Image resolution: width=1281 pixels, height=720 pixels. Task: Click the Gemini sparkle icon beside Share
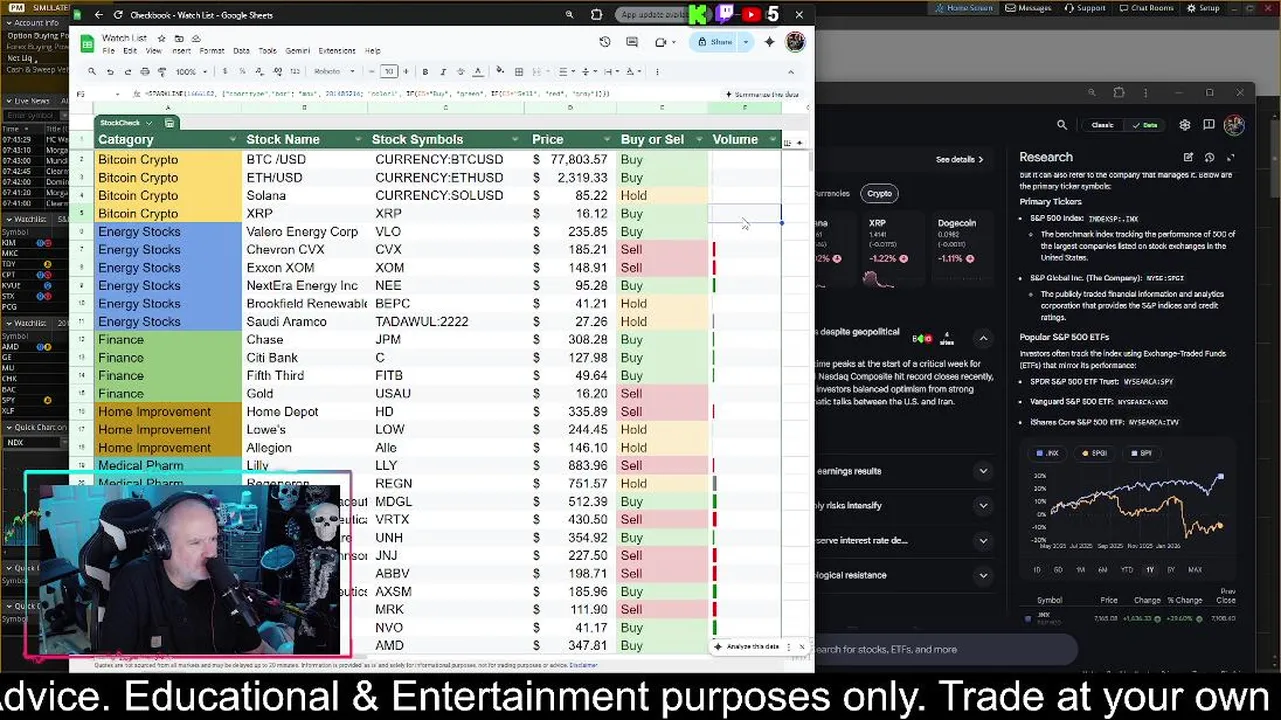[x=769, y=42]
